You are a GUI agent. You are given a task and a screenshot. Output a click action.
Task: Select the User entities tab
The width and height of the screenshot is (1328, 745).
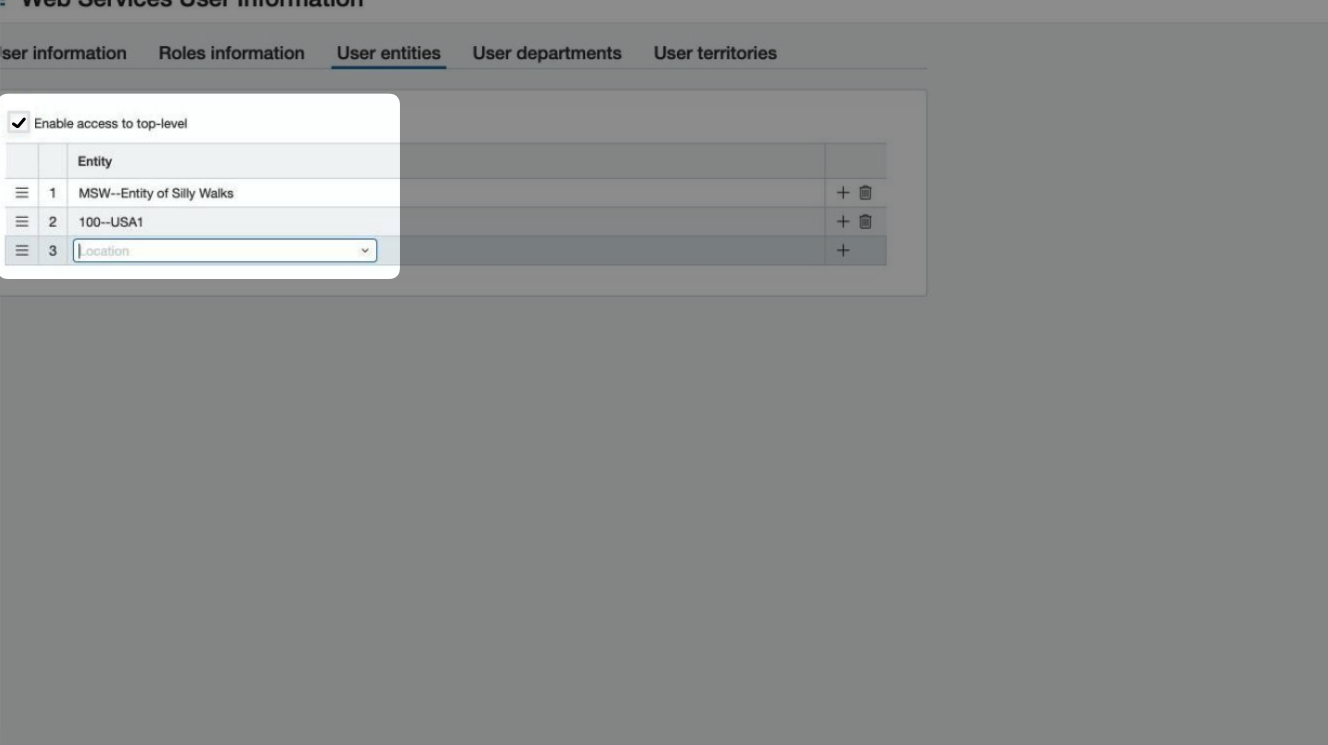tap(388, 54)
